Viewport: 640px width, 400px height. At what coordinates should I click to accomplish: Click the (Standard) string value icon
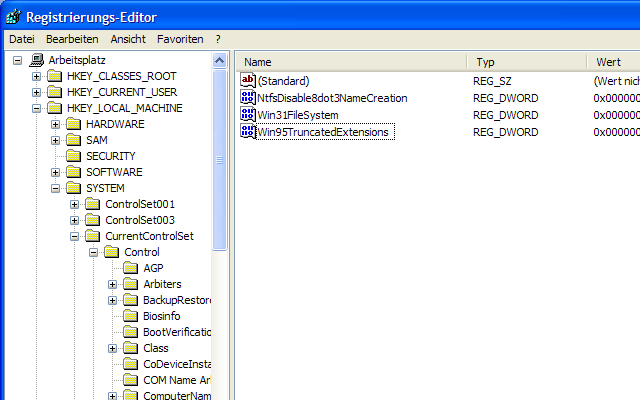(248, 81)
